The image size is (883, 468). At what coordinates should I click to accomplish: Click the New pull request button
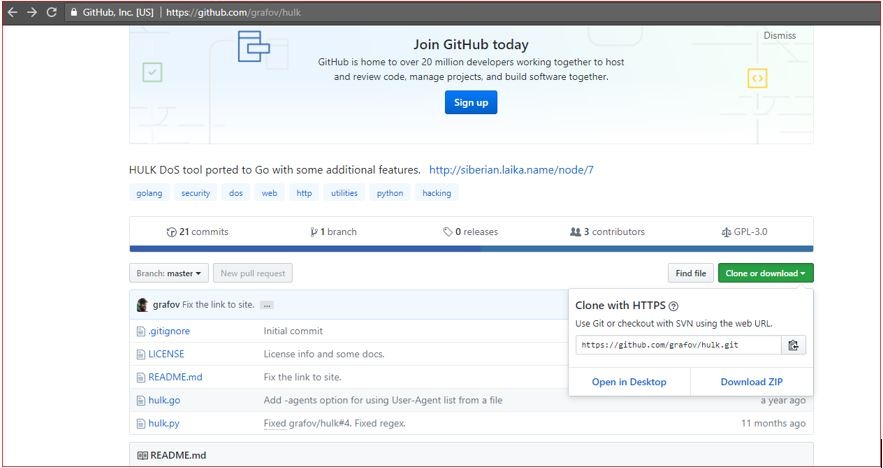[x=253, y=273]
